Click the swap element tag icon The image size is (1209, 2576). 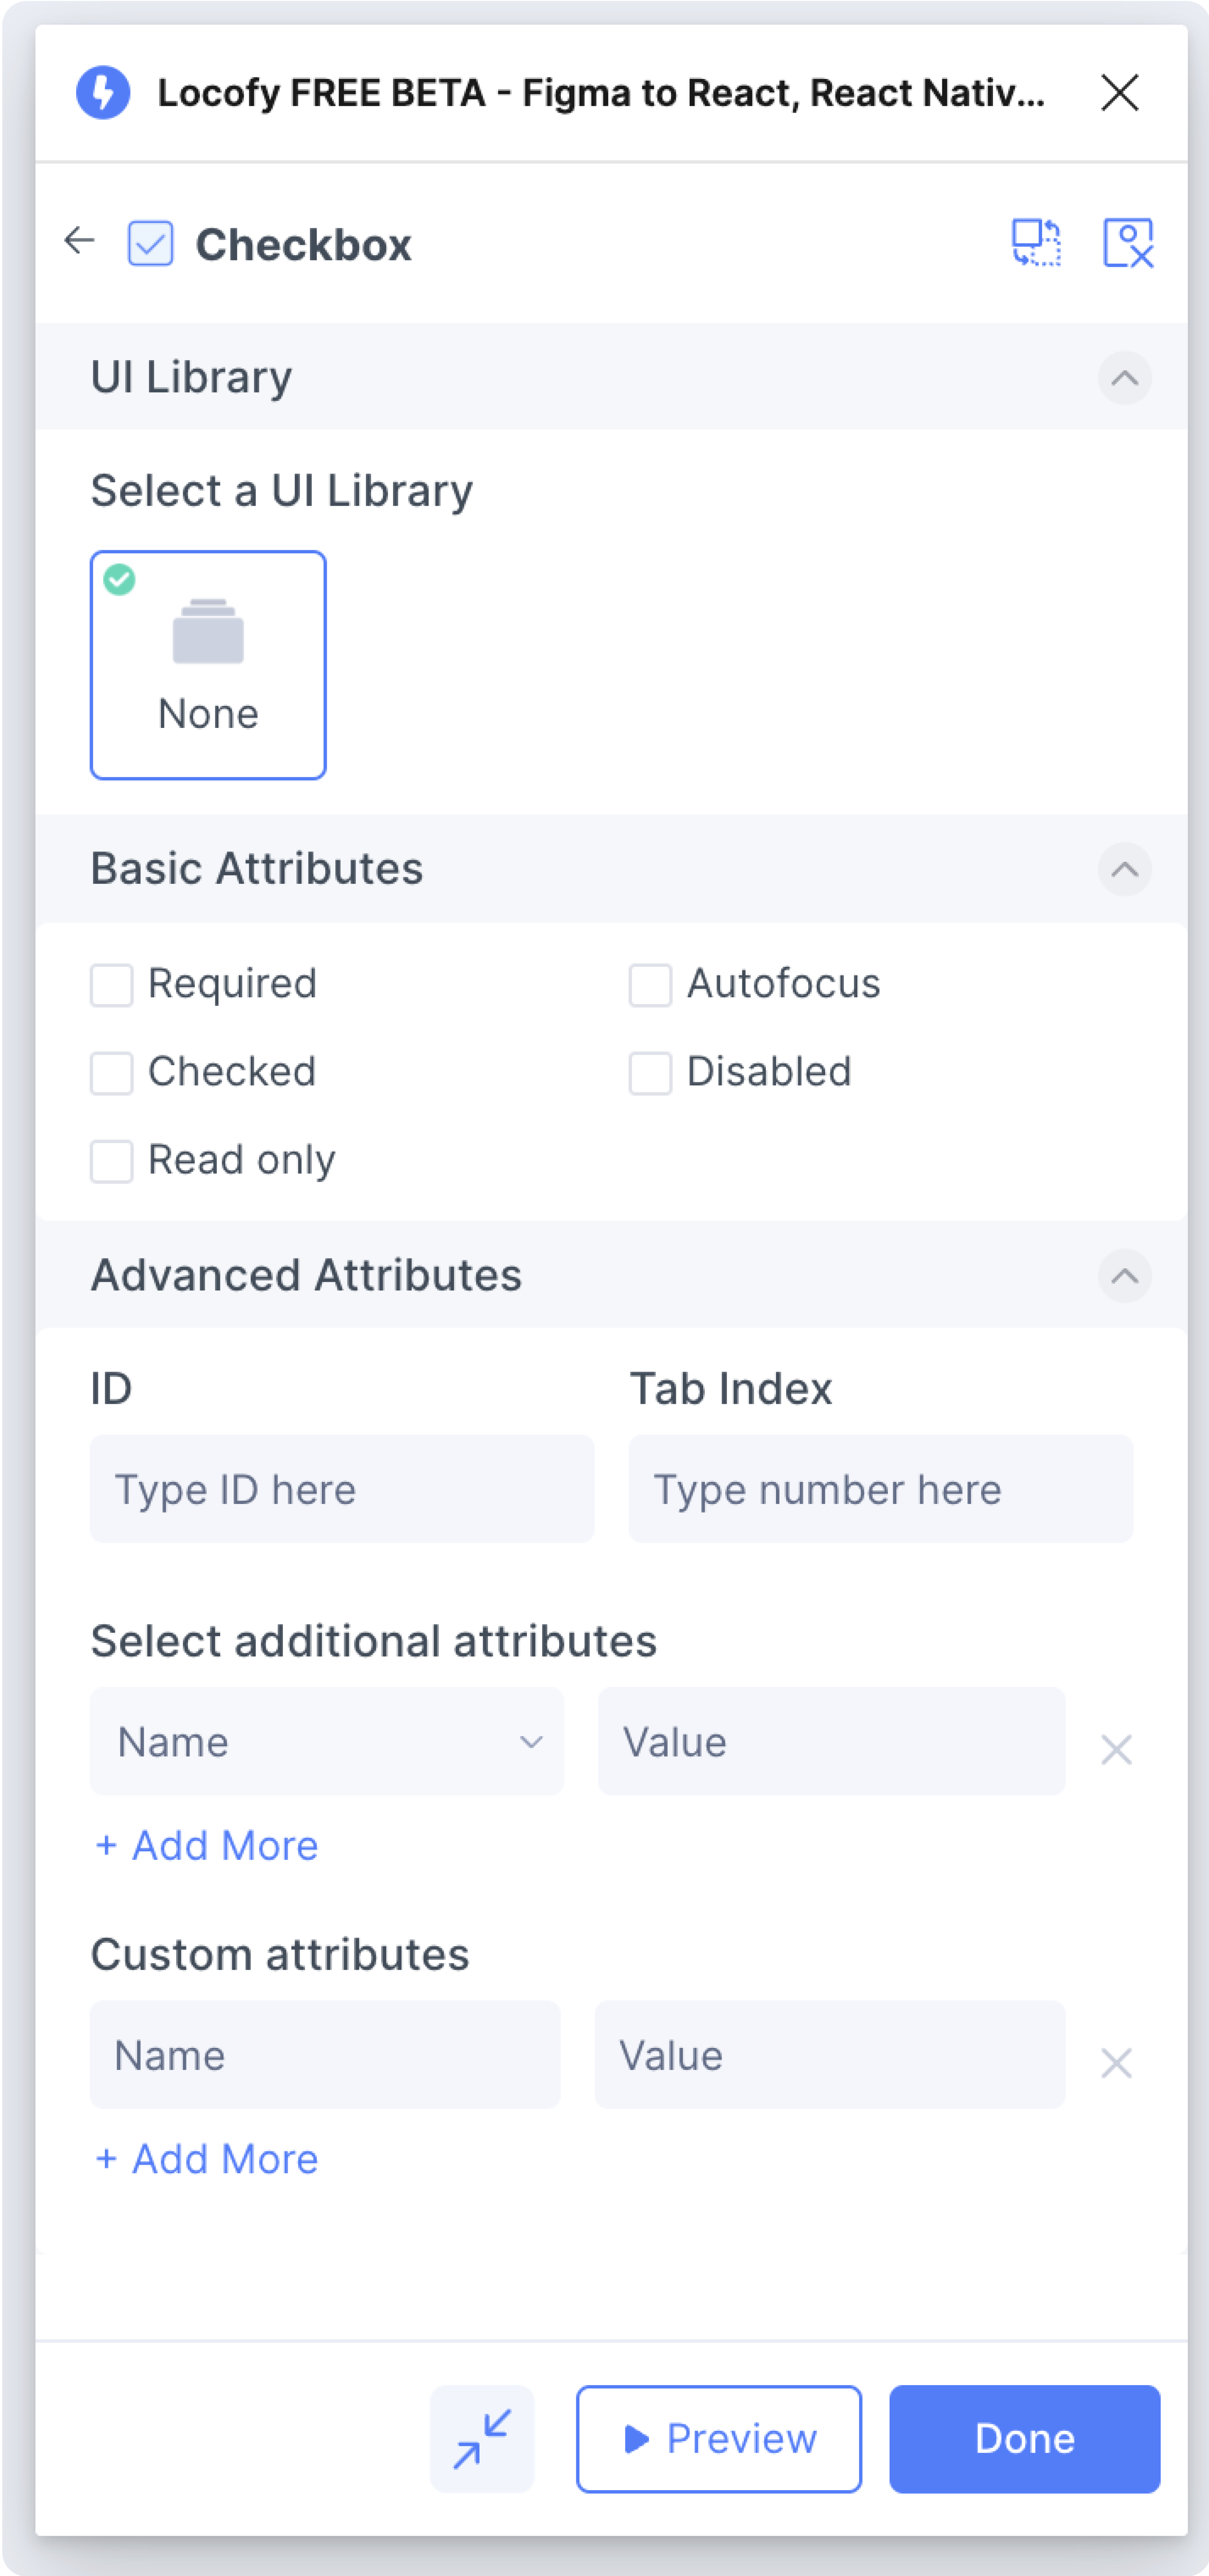click(1035, 243)
